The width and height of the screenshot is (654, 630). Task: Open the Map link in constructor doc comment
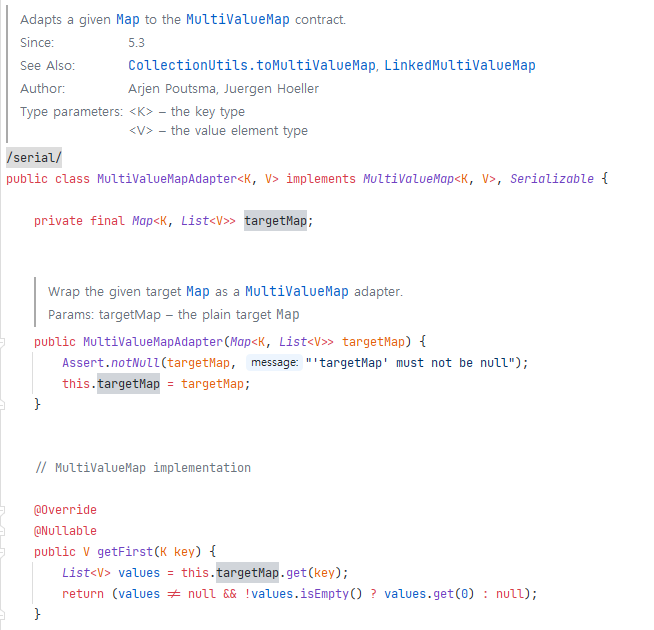tap(198, 291)
